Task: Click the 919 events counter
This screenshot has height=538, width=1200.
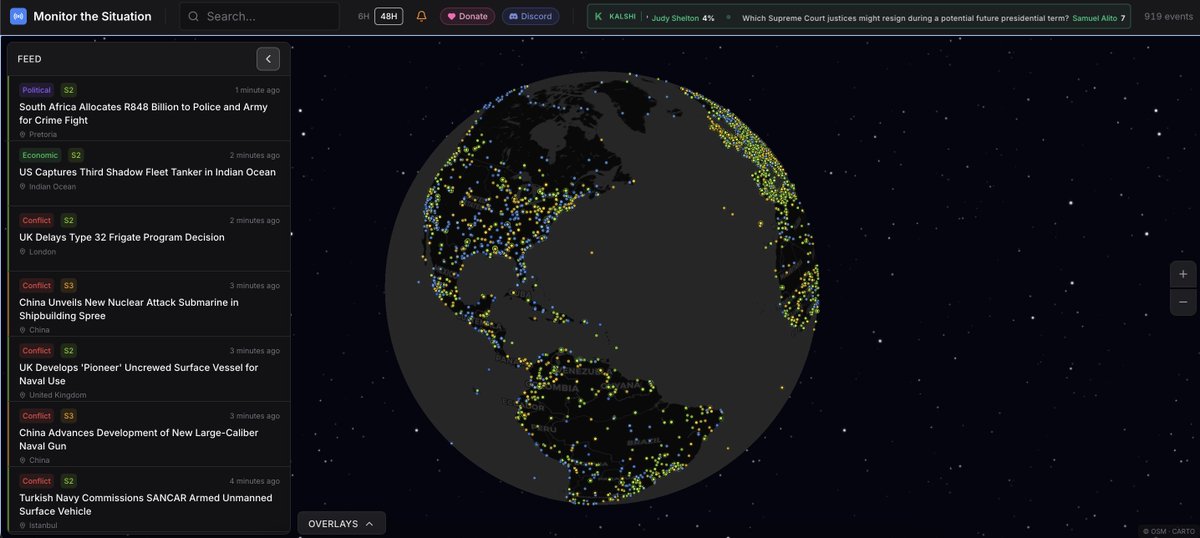Action: point(1167,17)
